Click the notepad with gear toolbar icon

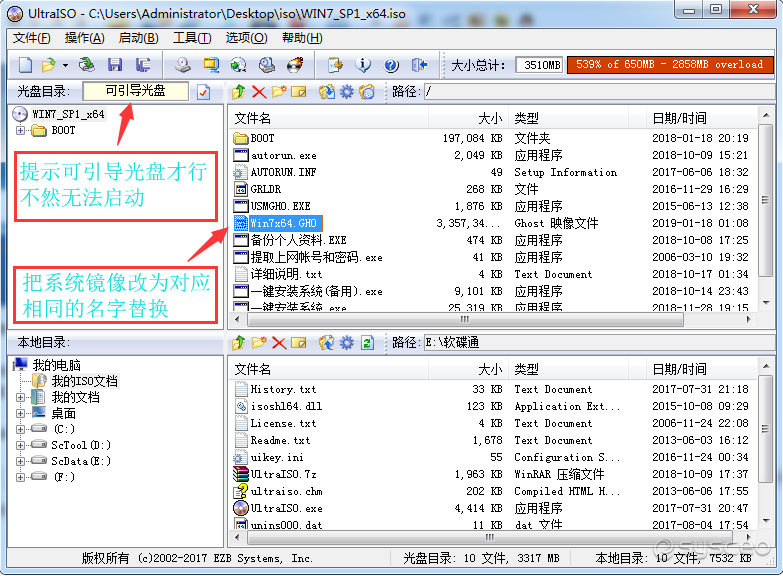[x=335, y=65]
